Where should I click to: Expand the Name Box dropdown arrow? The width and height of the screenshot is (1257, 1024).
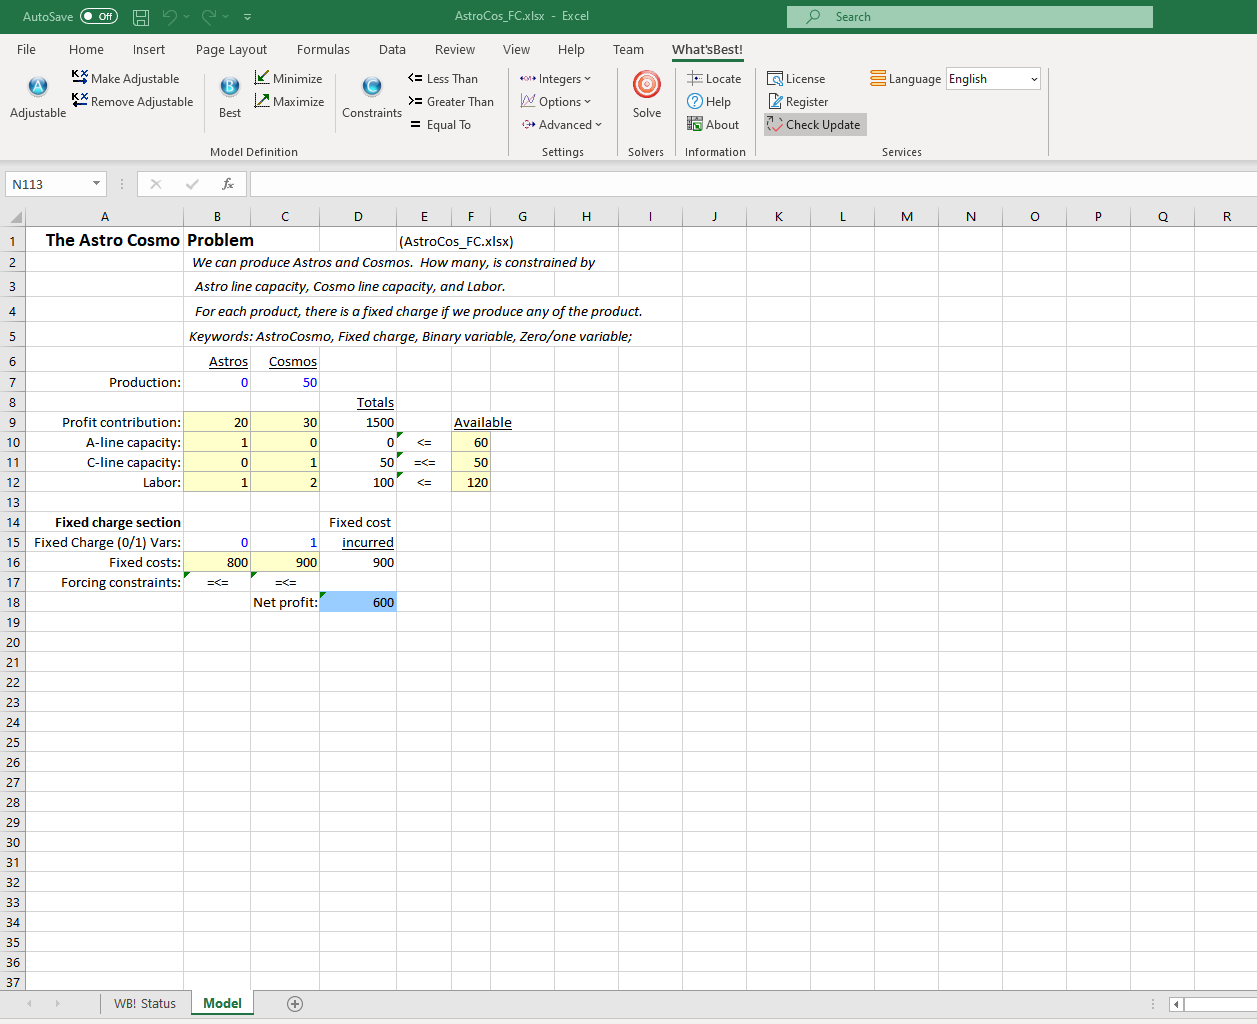(96, 184)
